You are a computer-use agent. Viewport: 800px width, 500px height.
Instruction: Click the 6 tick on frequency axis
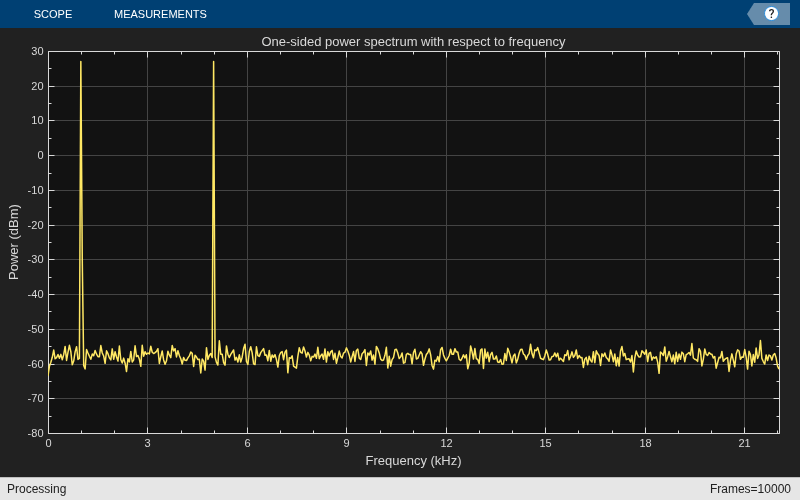pos(247,443)
